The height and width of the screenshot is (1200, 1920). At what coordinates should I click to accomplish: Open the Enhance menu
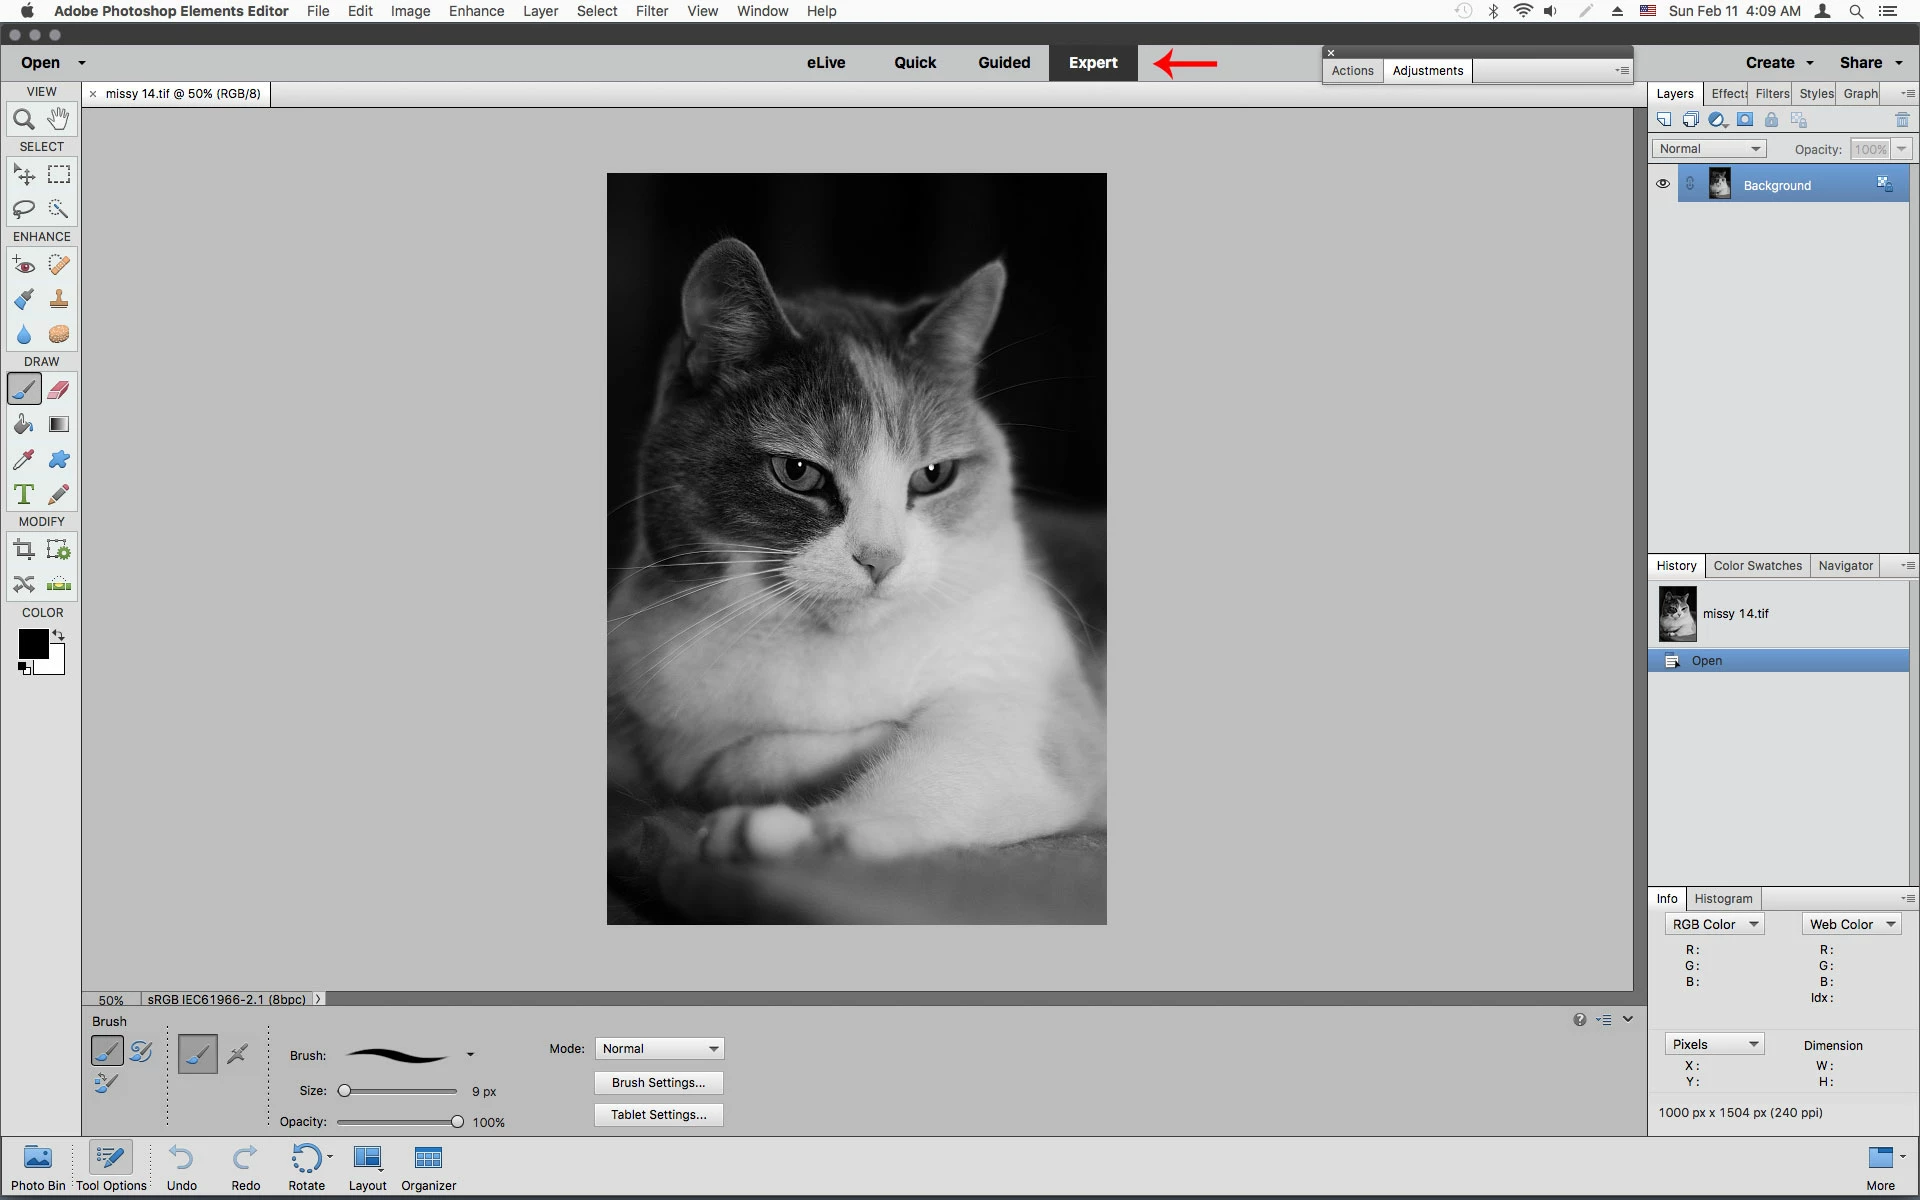(x=476, y=11)
